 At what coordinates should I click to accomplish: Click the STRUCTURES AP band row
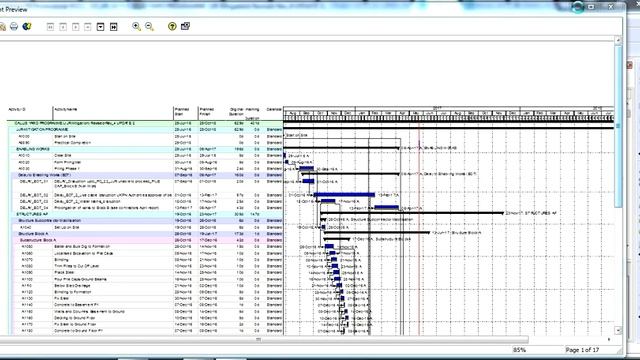[146, 214]
